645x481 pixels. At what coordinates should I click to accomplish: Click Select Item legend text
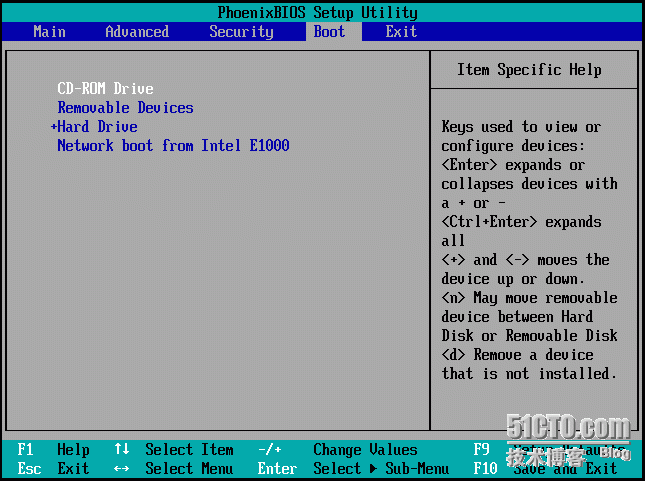[189, 449]
